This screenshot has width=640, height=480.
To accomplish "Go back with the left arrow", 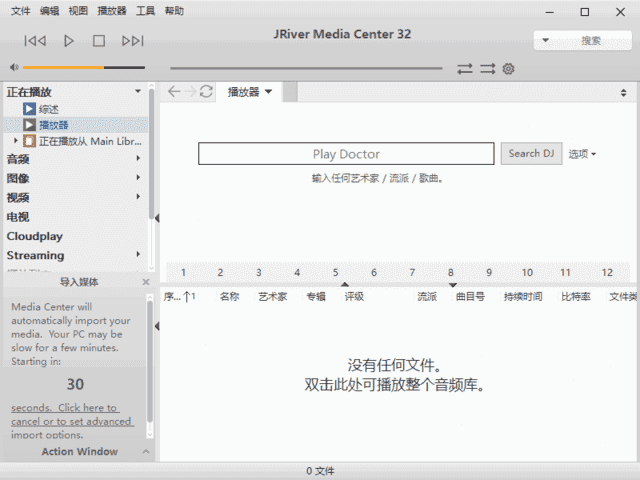I will point(174,92).
